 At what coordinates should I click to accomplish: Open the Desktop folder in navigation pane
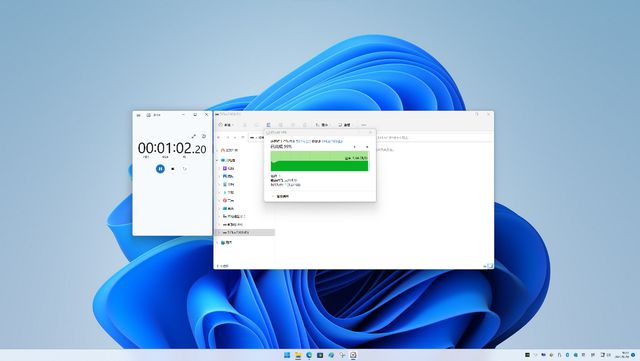point(228,208)
